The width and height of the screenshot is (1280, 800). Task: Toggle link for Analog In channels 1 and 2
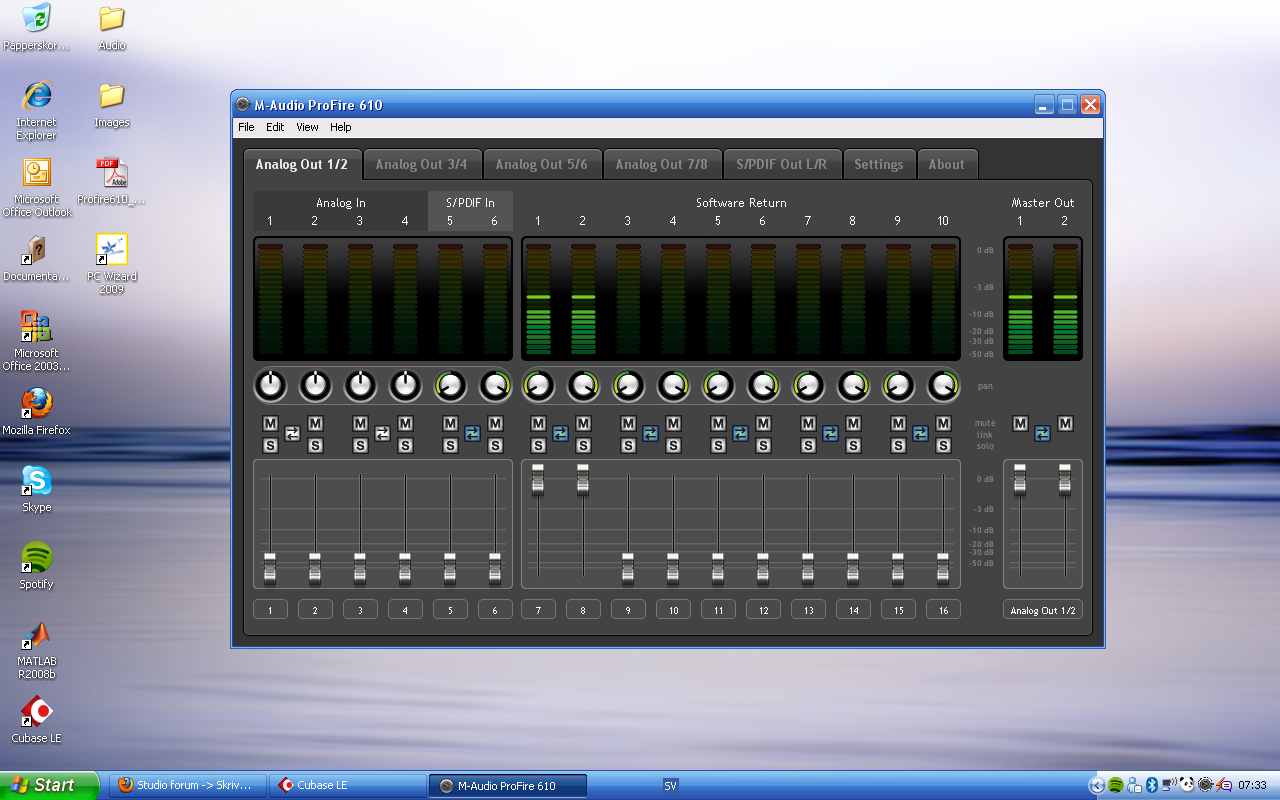click(x=292, y=433)
